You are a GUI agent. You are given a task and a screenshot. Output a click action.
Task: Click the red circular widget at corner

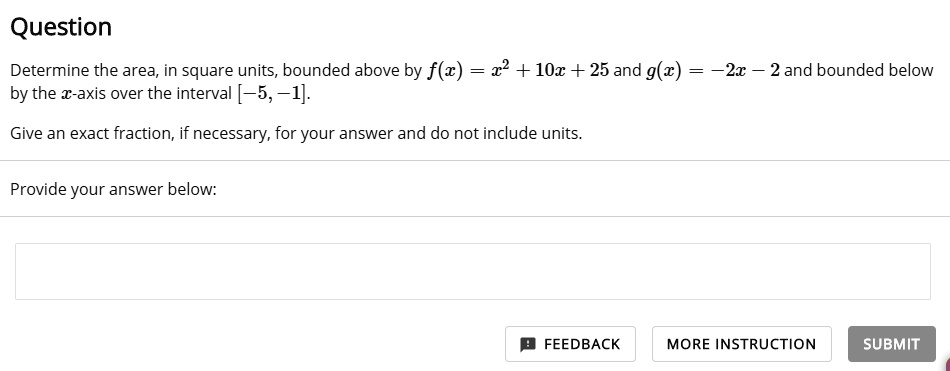pos(946,366)
